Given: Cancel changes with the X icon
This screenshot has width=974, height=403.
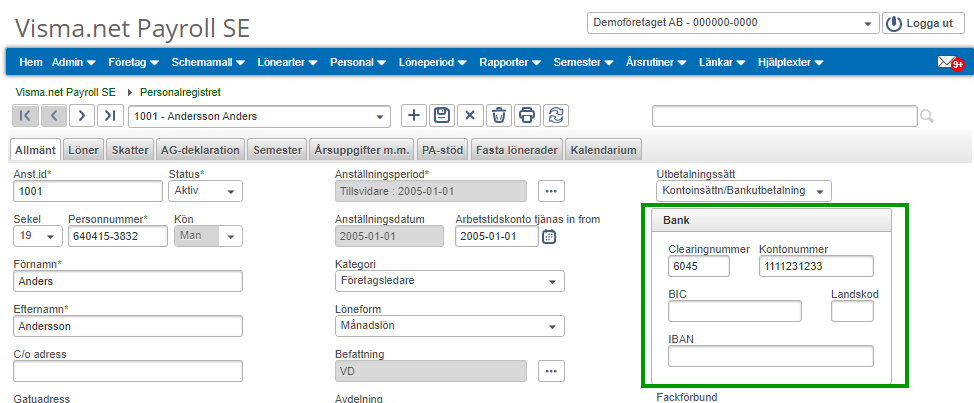Looking at the screenshot, I should pyautogui.click(x=470, y=115).
